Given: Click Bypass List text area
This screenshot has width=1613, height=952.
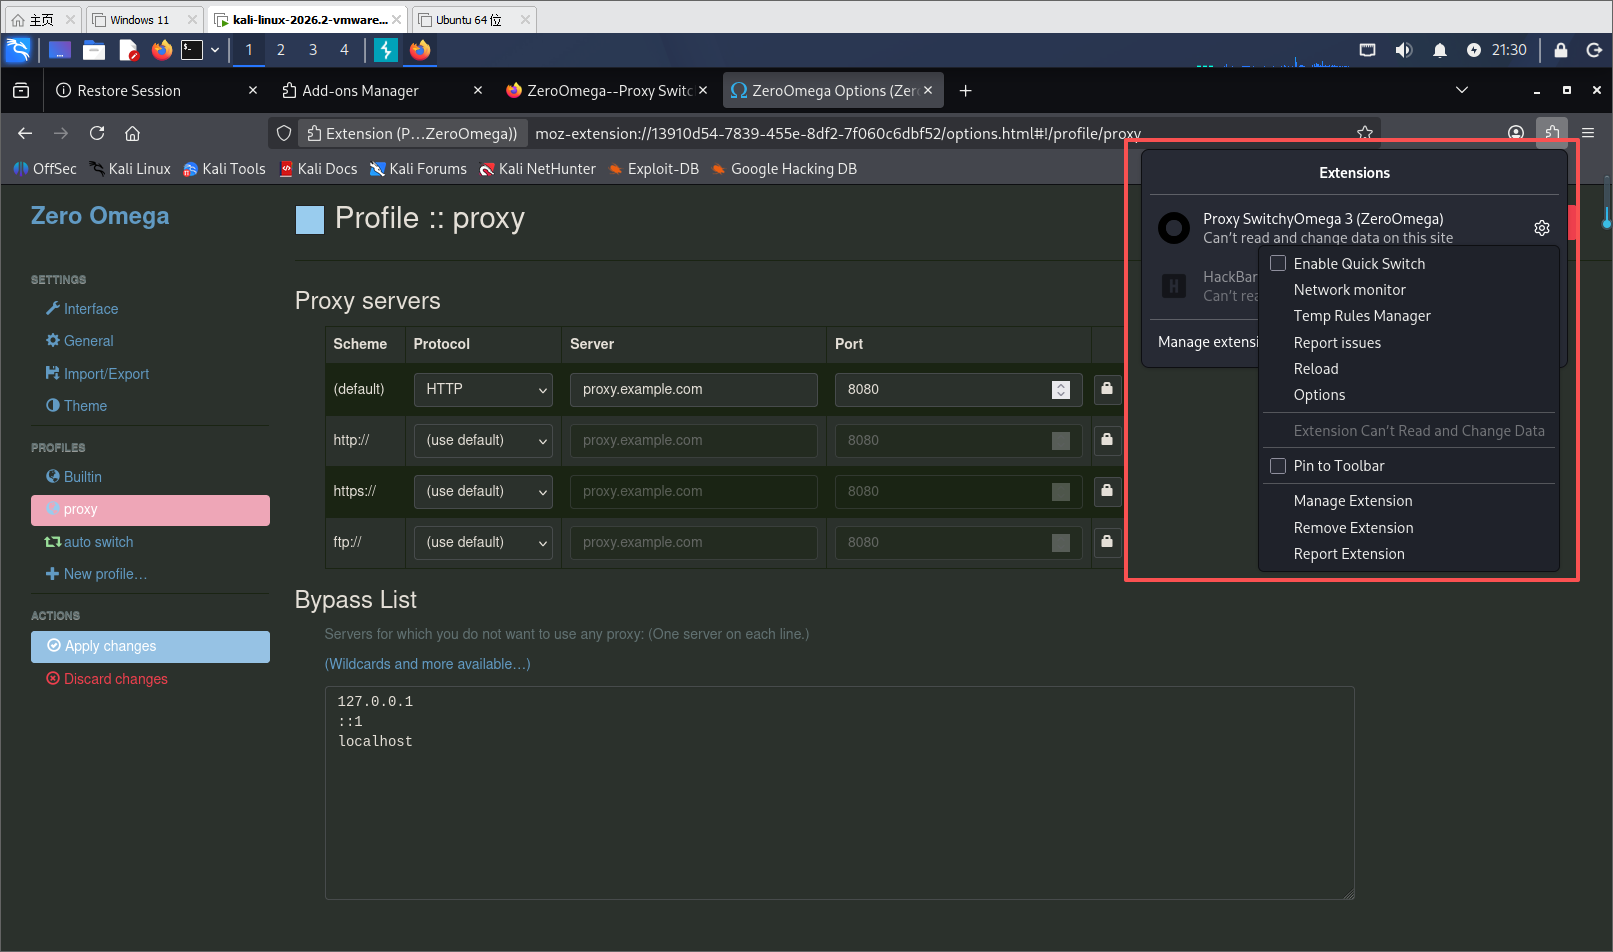Looking at the screenshot, I should click(840, 793).
